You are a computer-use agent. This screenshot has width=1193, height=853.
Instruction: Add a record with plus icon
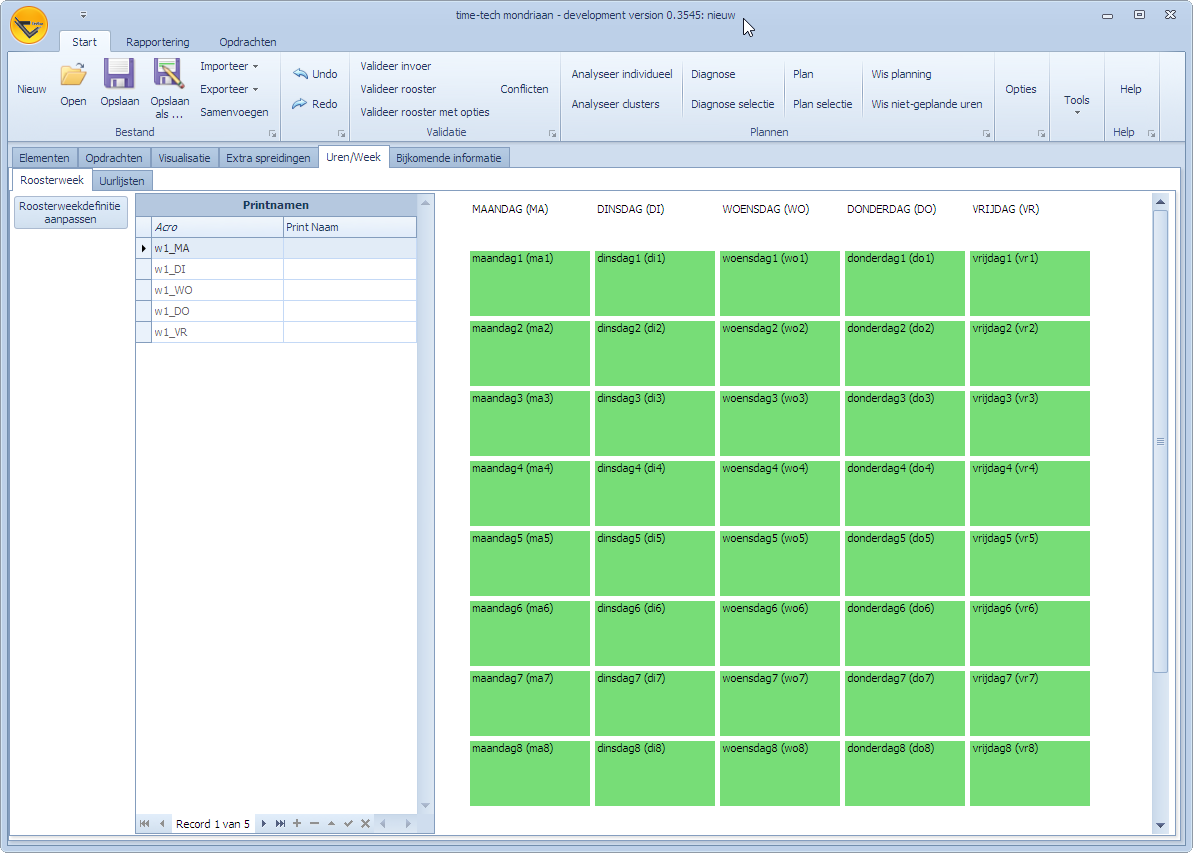point(297,823)
